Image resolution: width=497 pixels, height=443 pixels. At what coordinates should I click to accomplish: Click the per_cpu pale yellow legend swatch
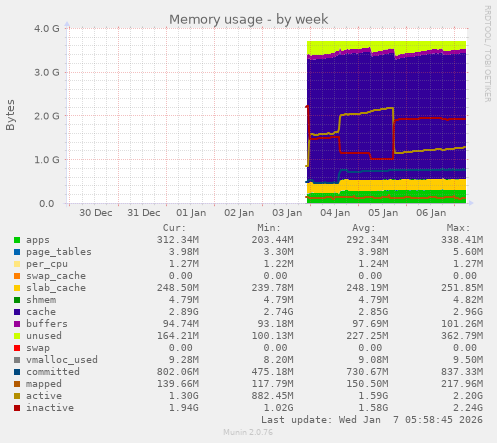[x=17, y=264]
